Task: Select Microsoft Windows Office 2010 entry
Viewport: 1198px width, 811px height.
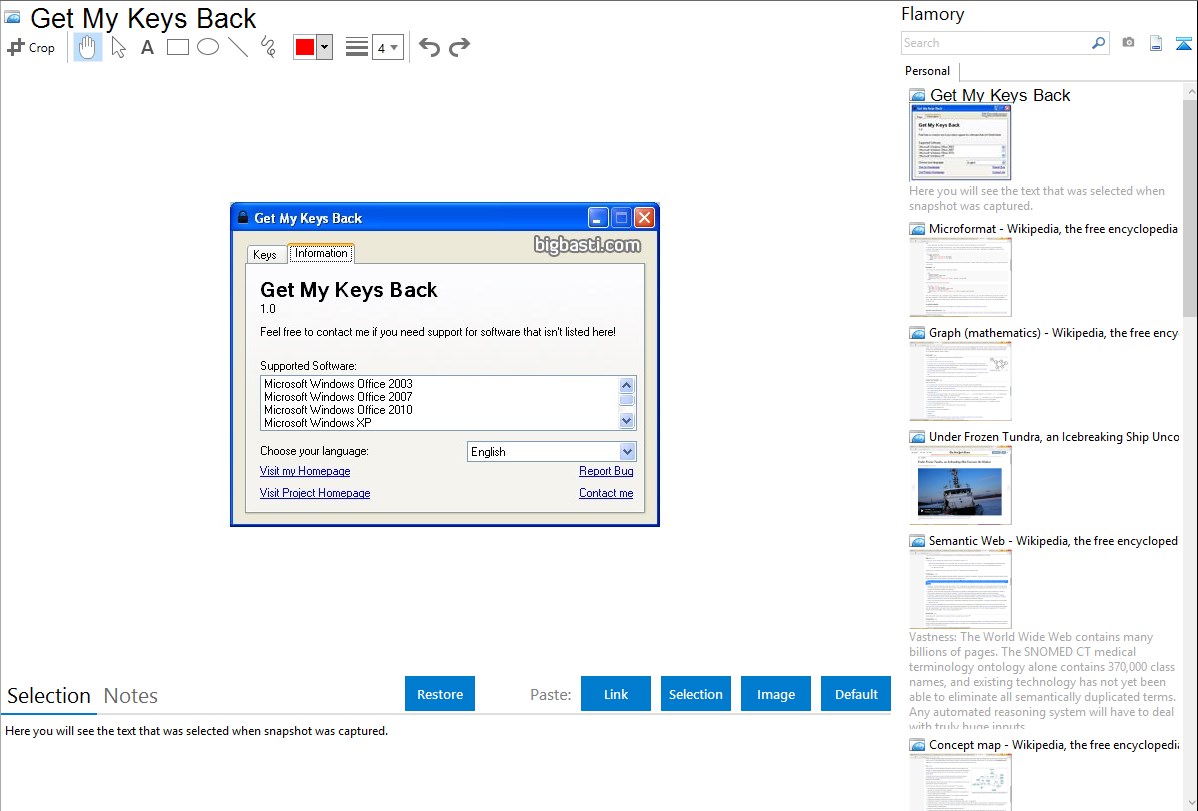Action: 338,410
